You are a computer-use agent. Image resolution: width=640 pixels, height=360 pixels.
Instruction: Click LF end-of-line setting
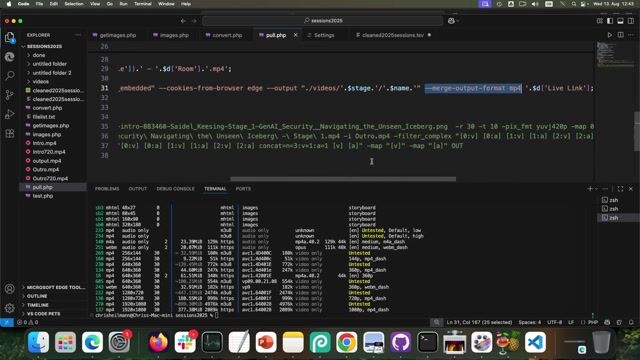pyautogui.click(x=571, y=322)
